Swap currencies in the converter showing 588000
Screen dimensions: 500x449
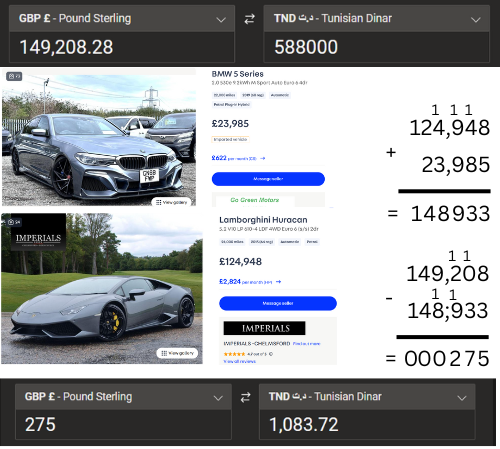[249, 19]
